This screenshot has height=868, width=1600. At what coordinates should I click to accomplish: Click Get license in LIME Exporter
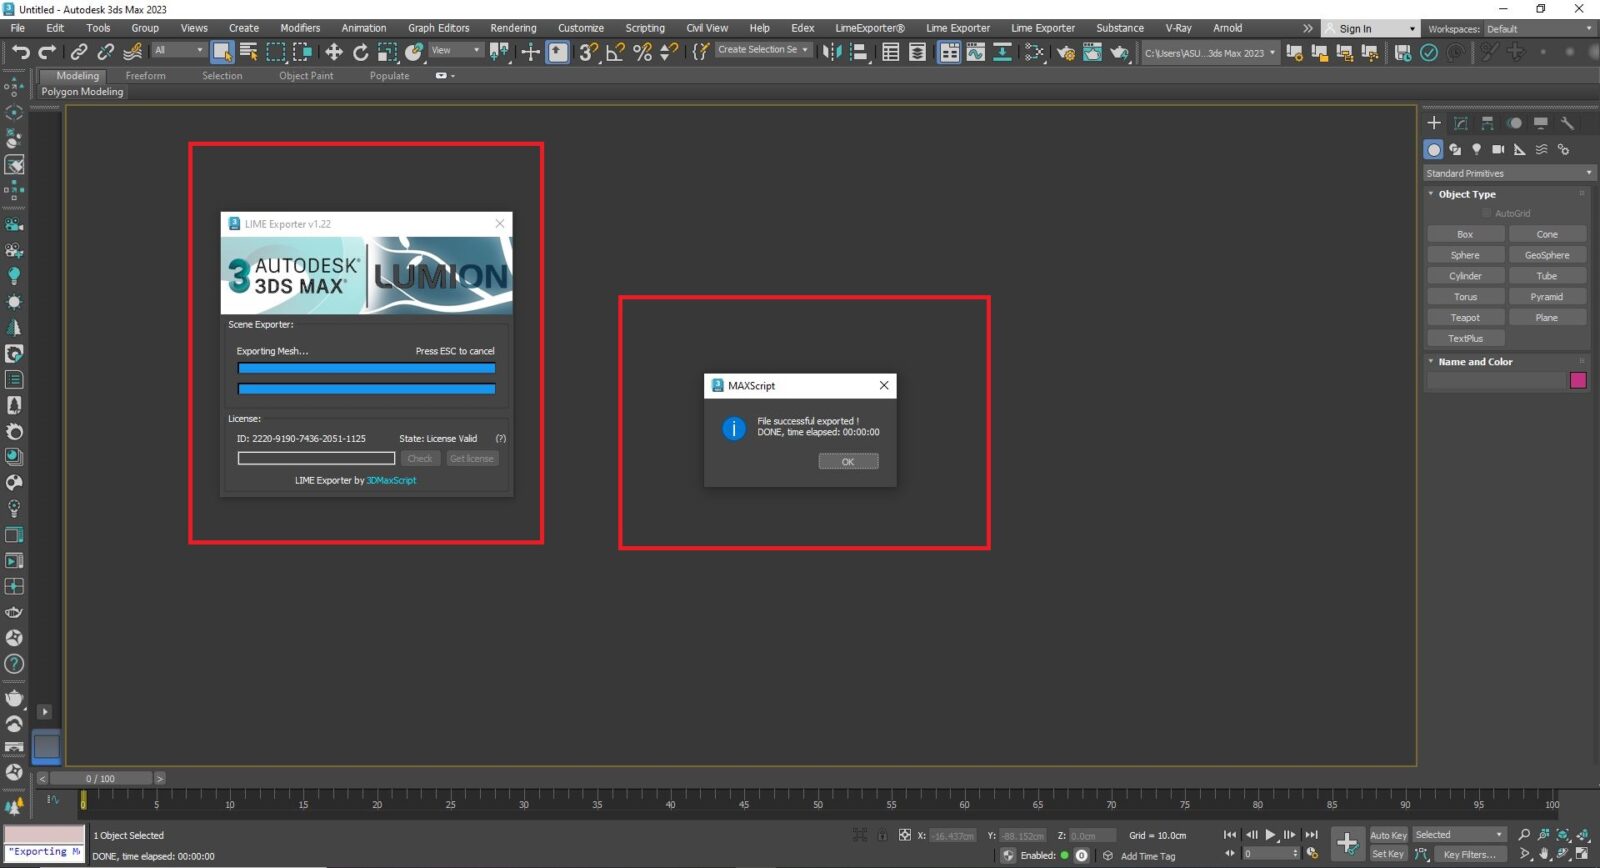click(x=472, y=459)
